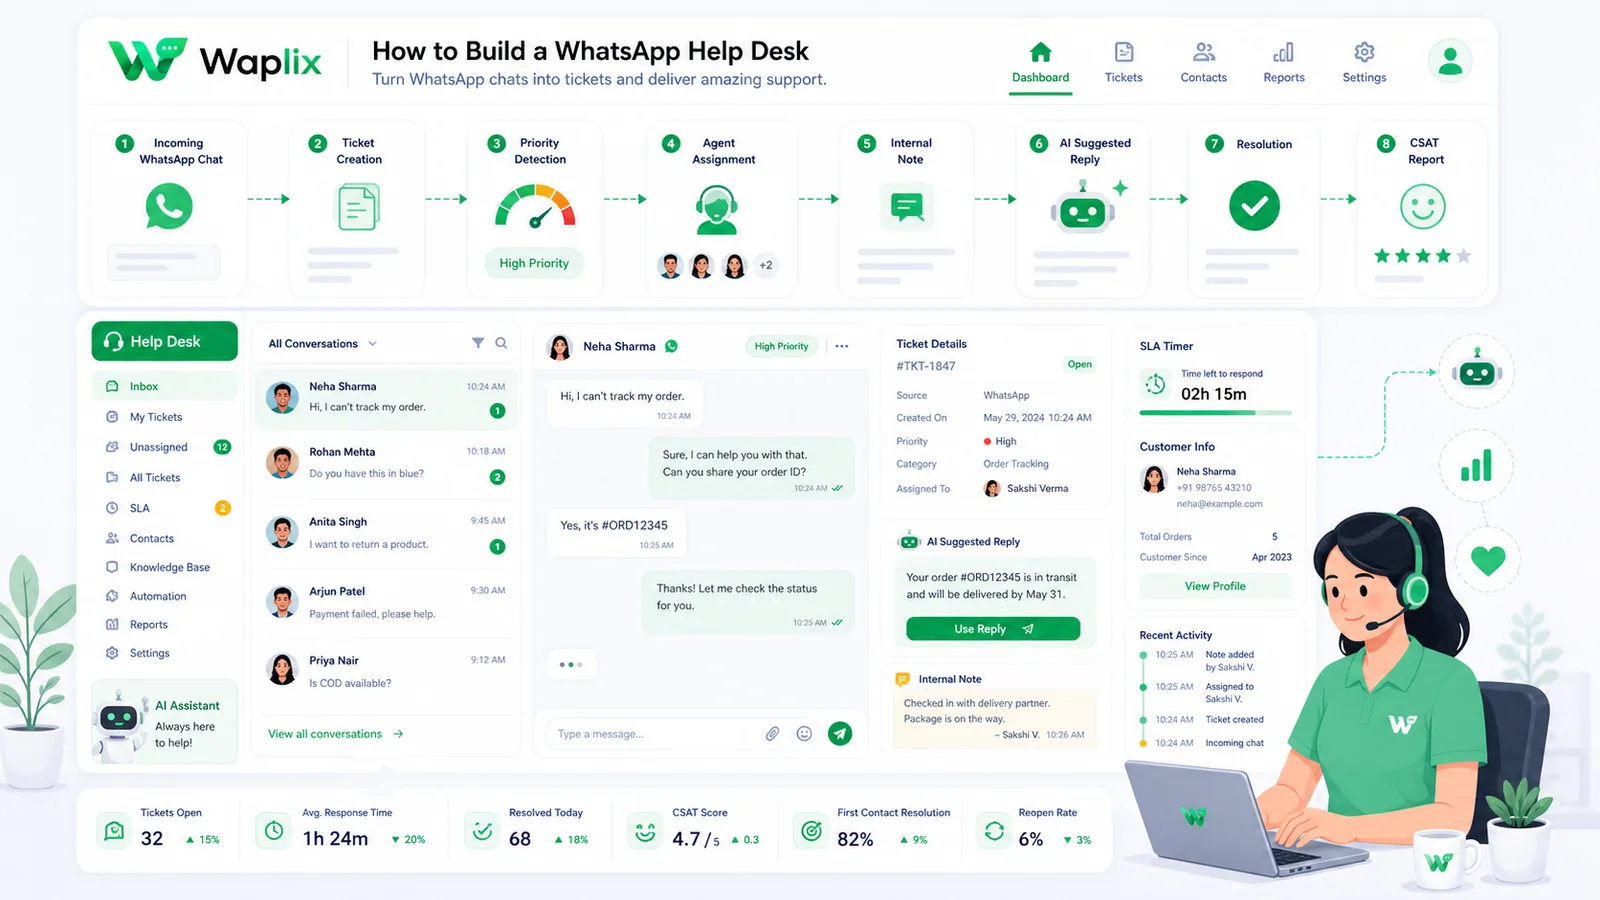Click the Agent Assignment headset icon
Screen dimensions: 1600x900
[716, 209]
